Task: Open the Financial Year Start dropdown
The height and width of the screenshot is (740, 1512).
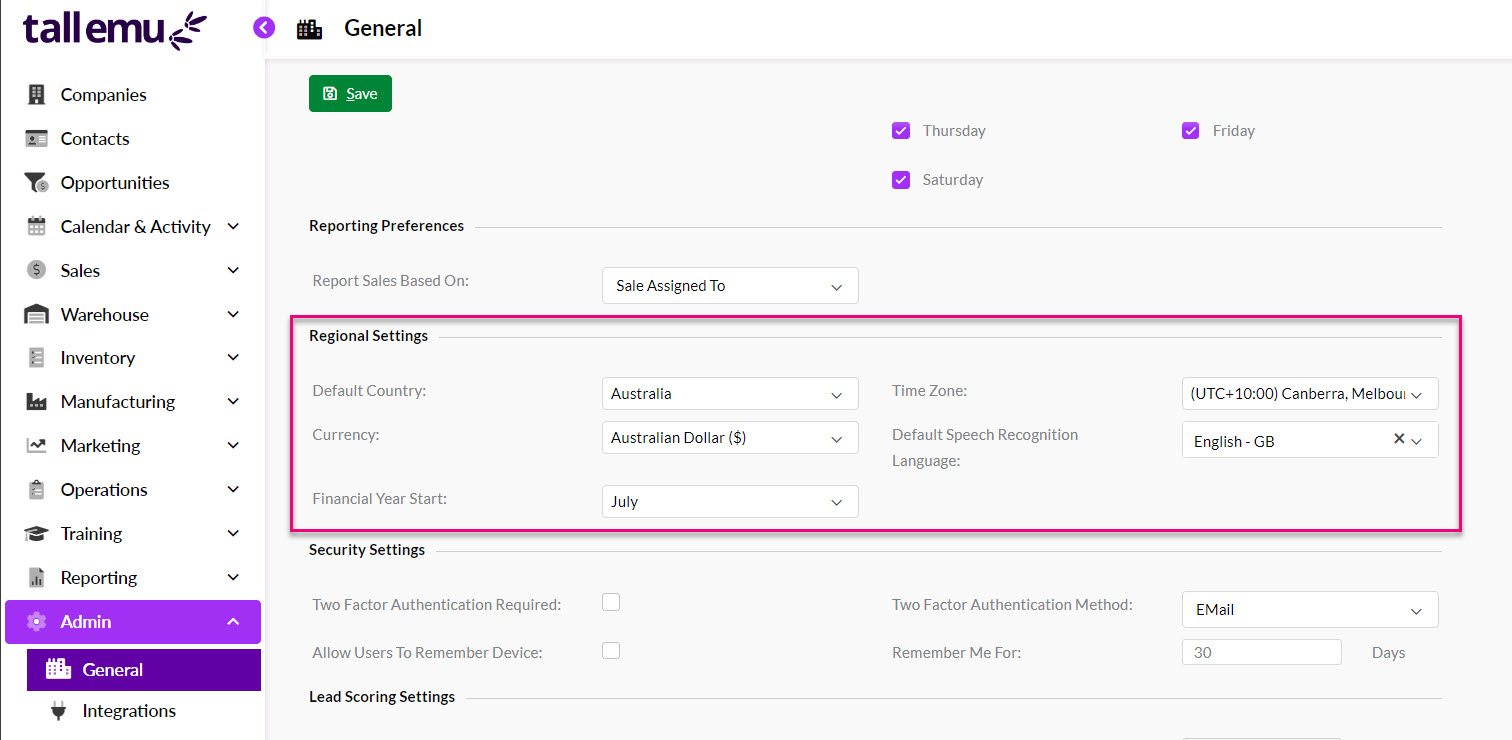Action: pos(729,501)
